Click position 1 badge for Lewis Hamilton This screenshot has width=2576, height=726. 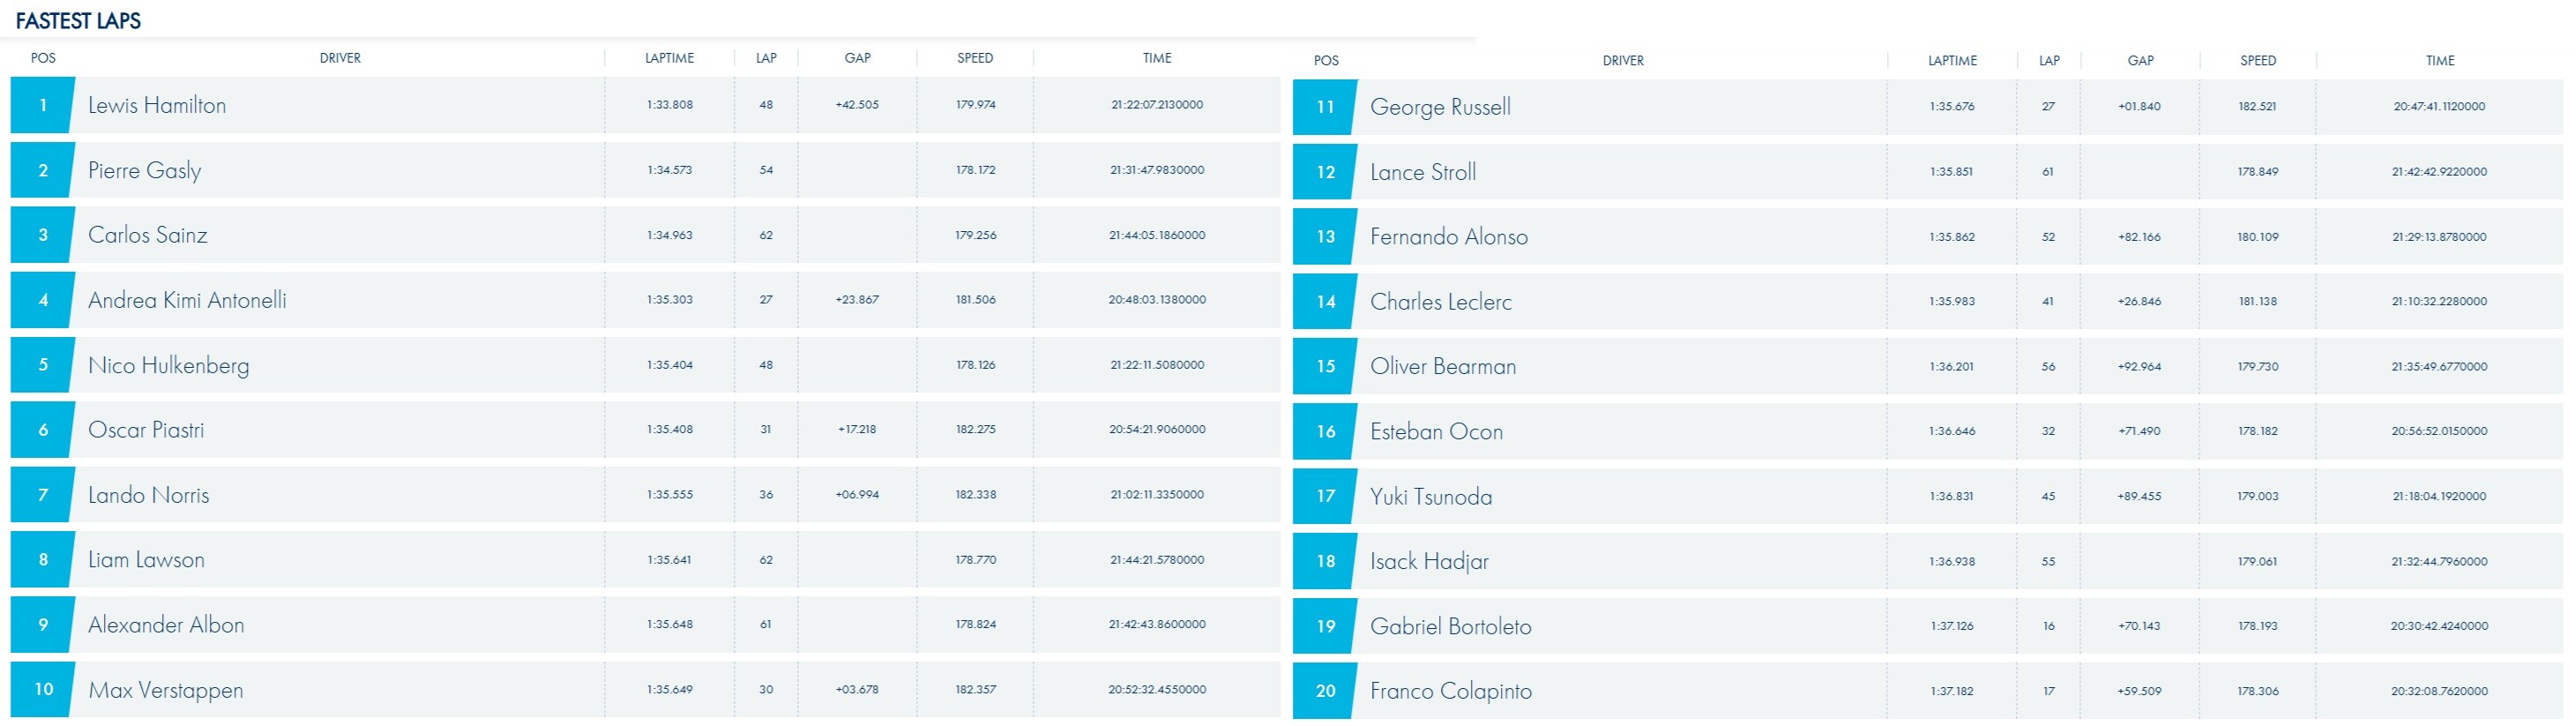tap(42, 105)
